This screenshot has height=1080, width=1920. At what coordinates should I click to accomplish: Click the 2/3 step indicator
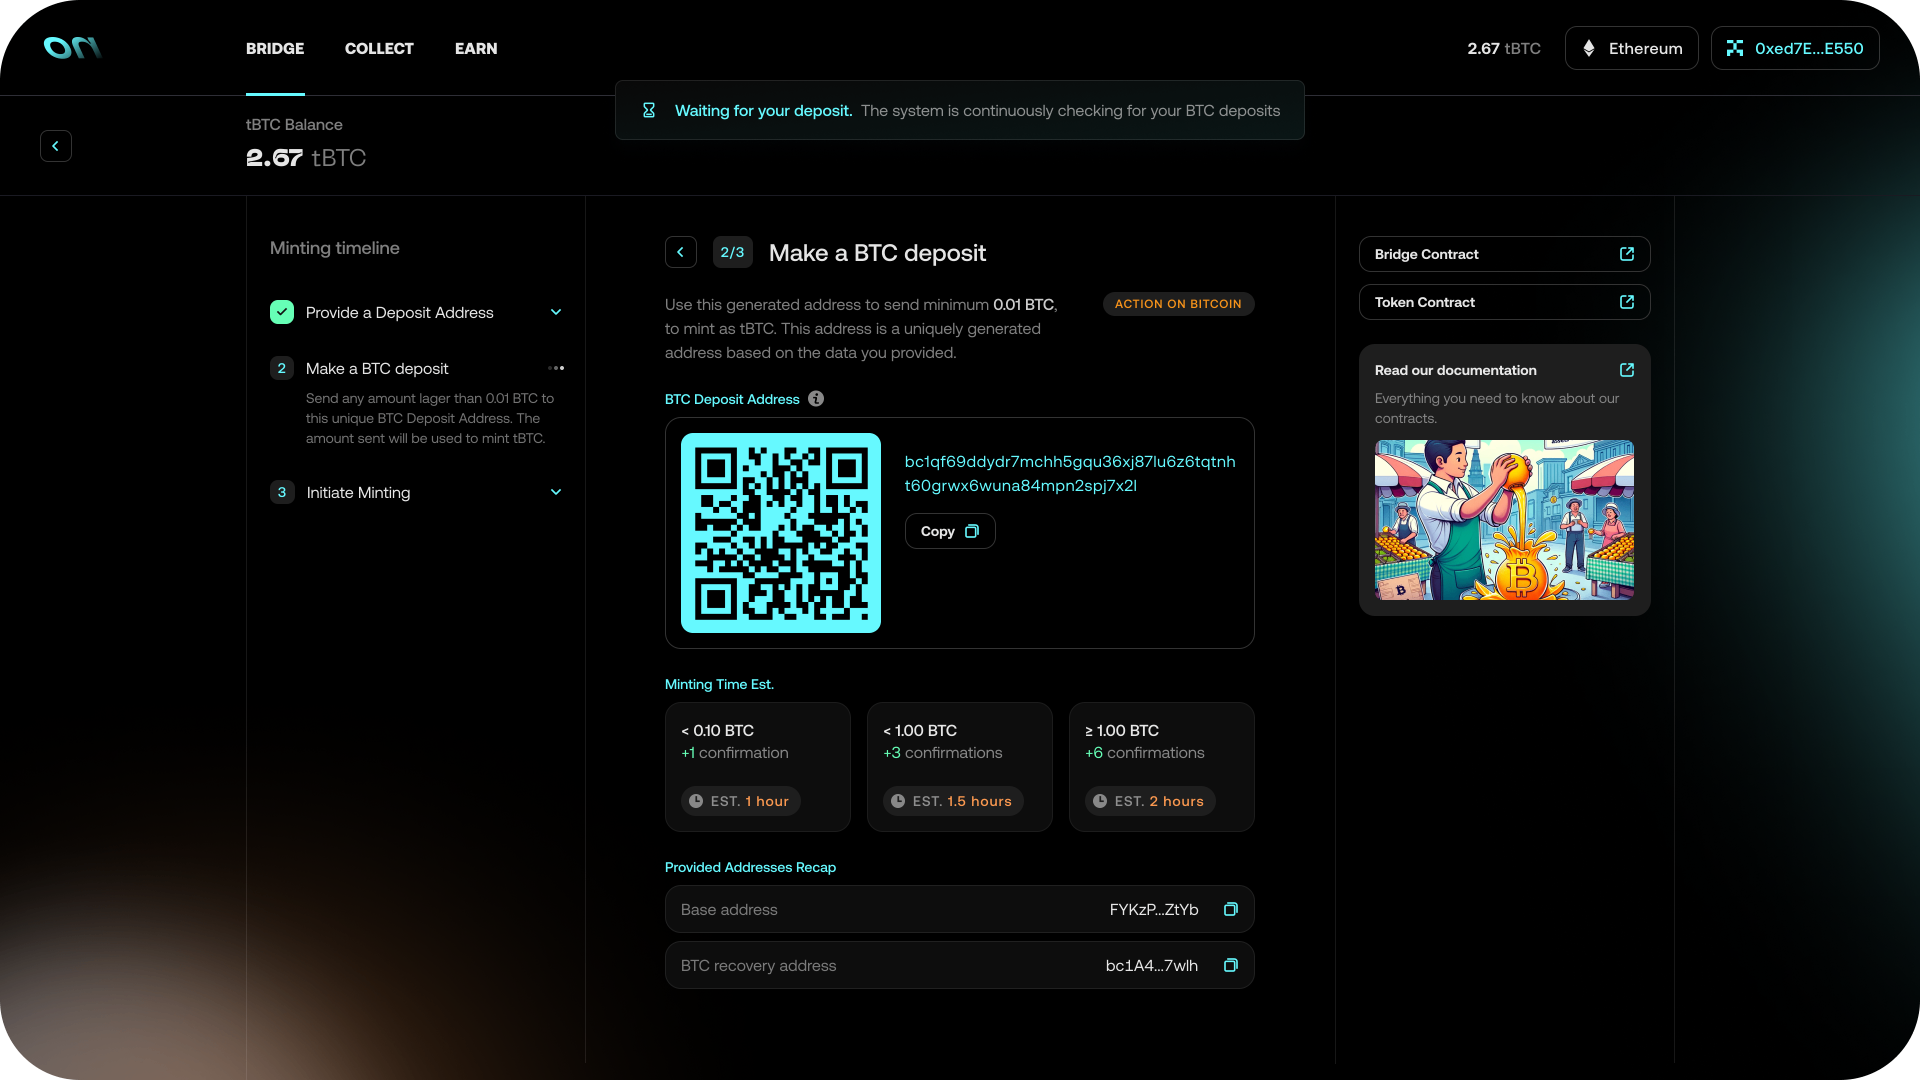733,252
